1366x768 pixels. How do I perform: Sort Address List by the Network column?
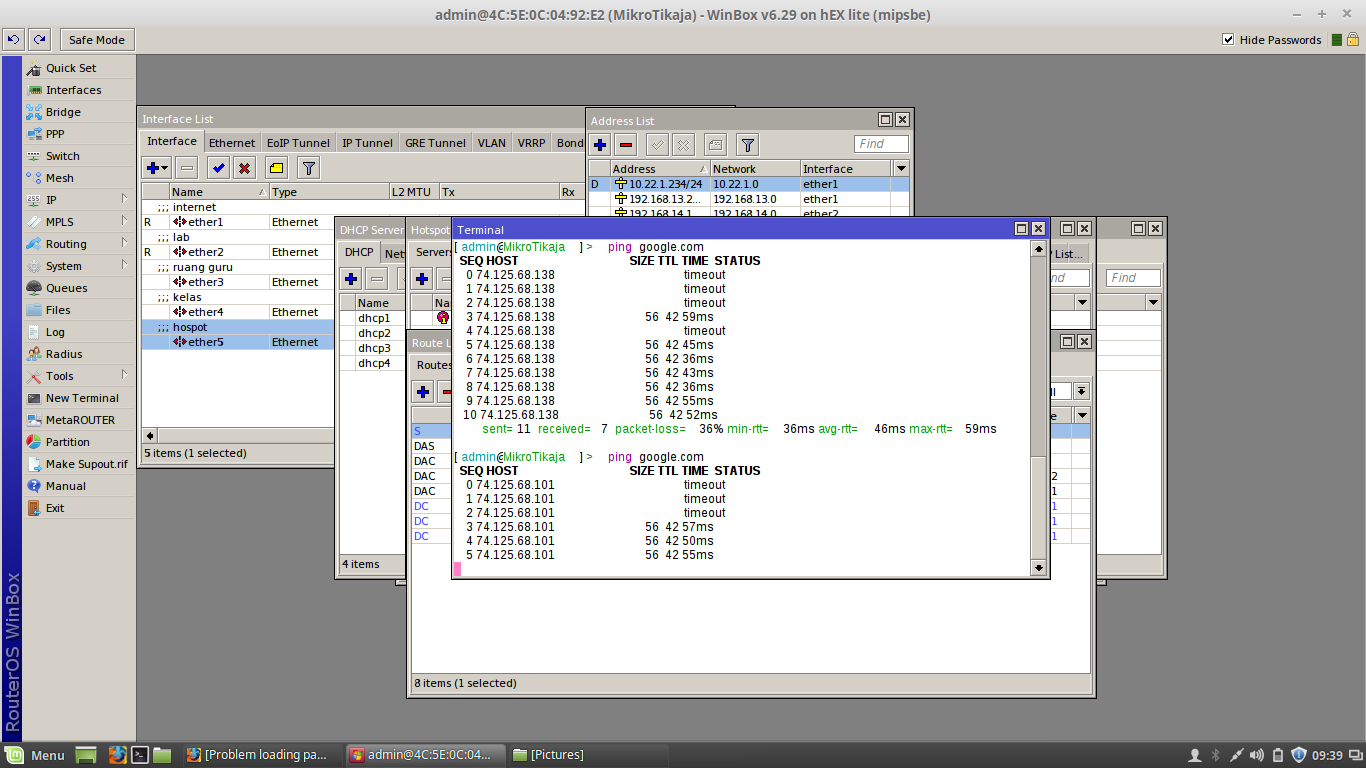755,169
